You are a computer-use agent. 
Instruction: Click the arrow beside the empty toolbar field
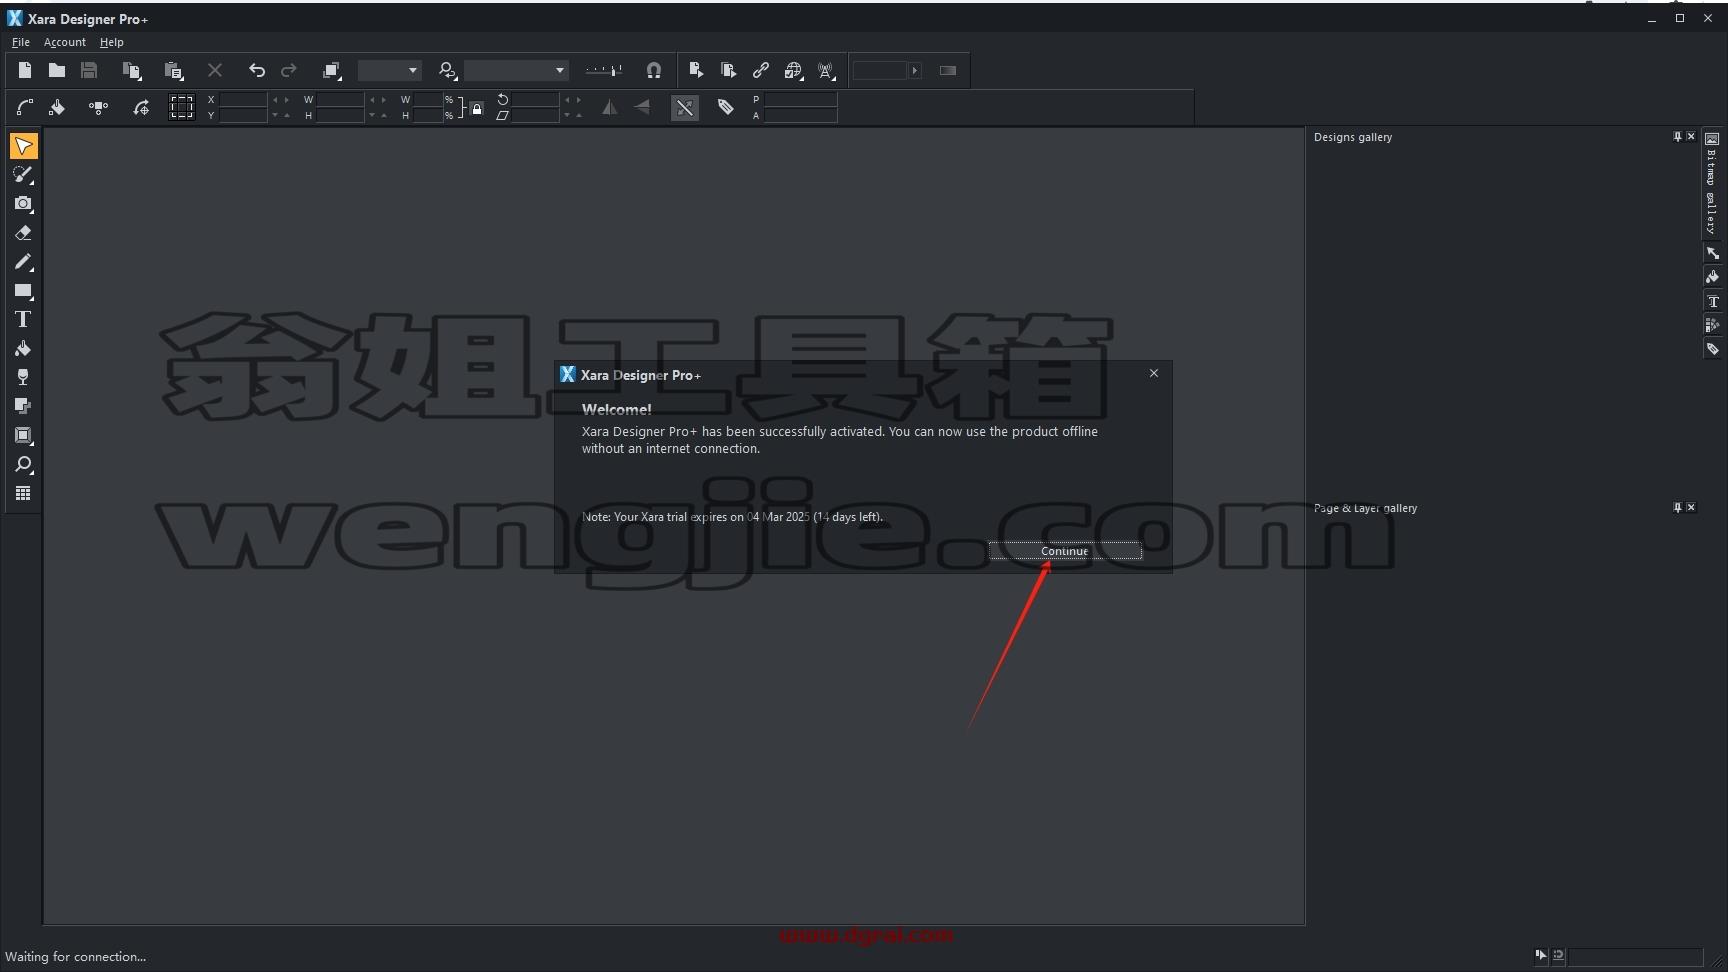point(915,70)
